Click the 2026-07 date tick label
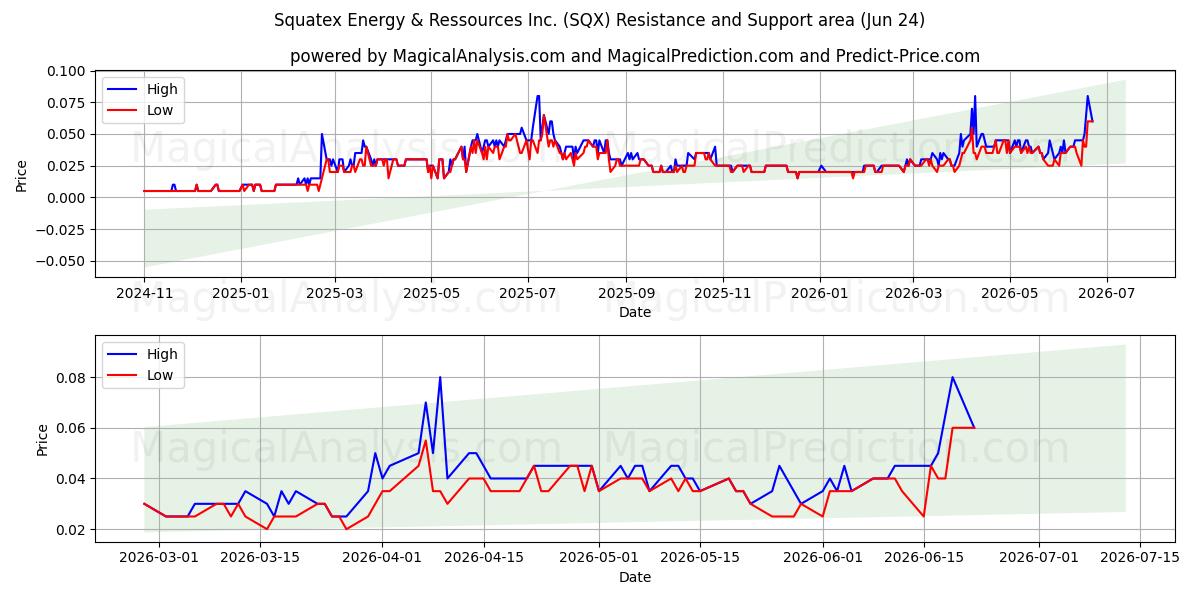Screen dimensions: 1200x600 click(x=1105, y=294)
